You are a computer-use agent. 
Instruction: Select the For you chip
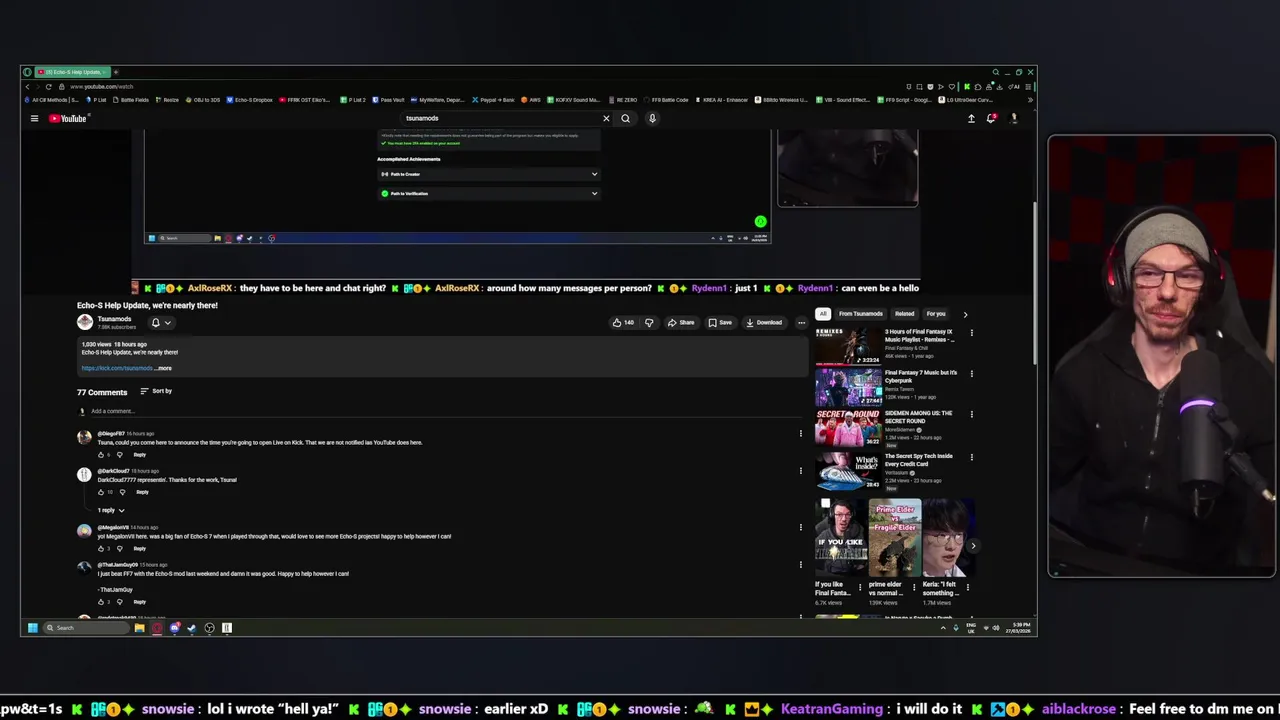(x=935, y=314)
